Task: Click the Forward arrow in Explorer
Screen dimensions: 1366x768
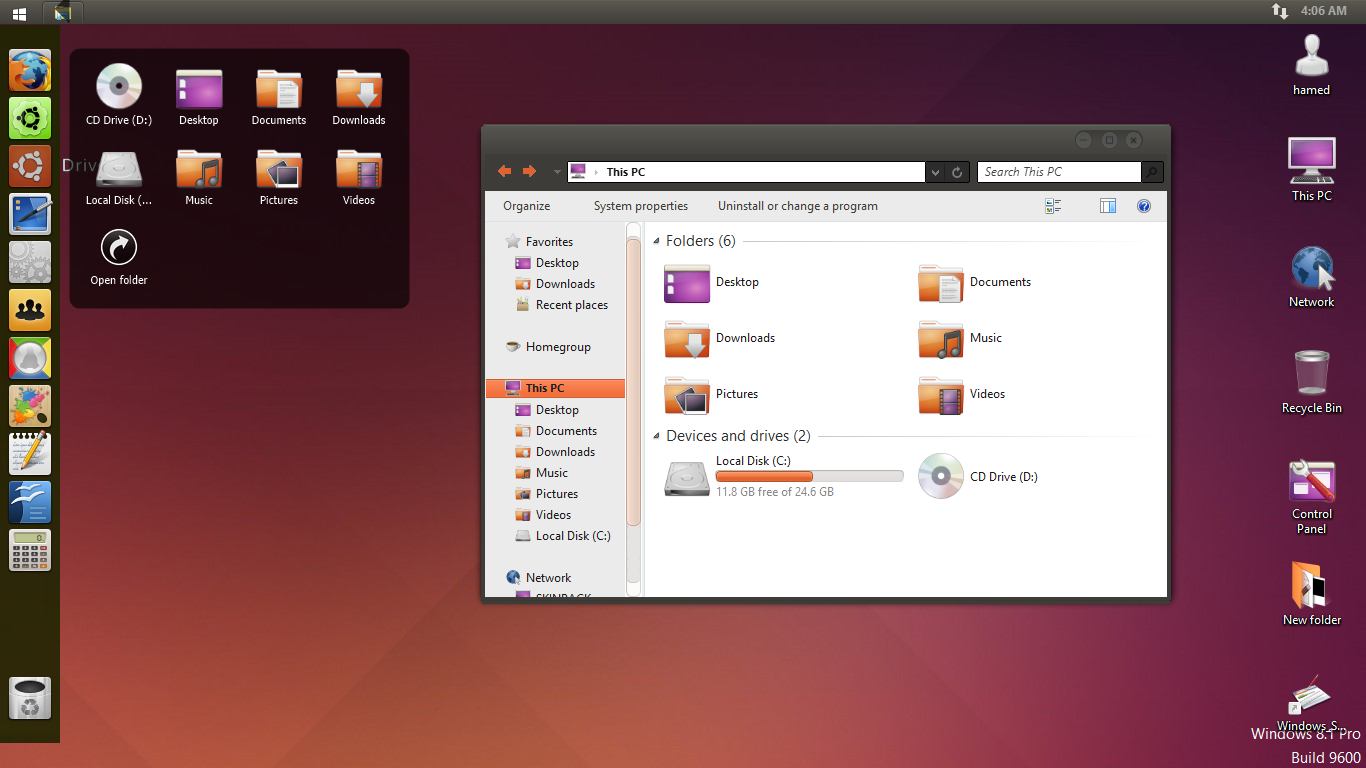Action: [x=530, y=172]
